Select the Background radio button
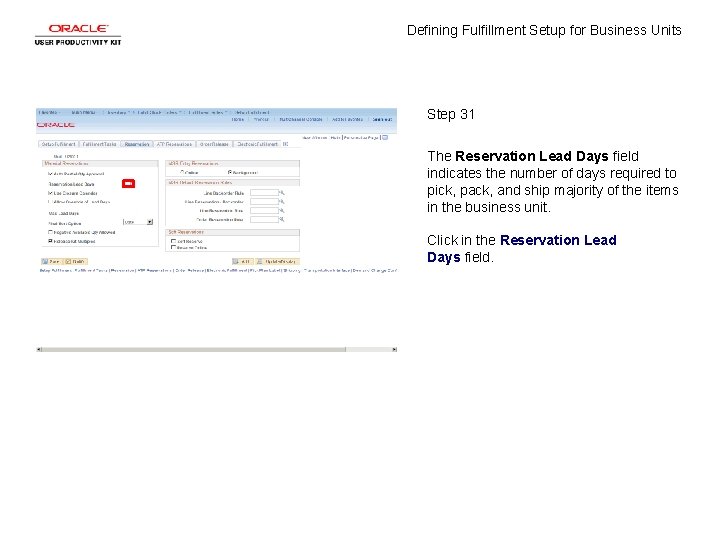 point(230,172)
